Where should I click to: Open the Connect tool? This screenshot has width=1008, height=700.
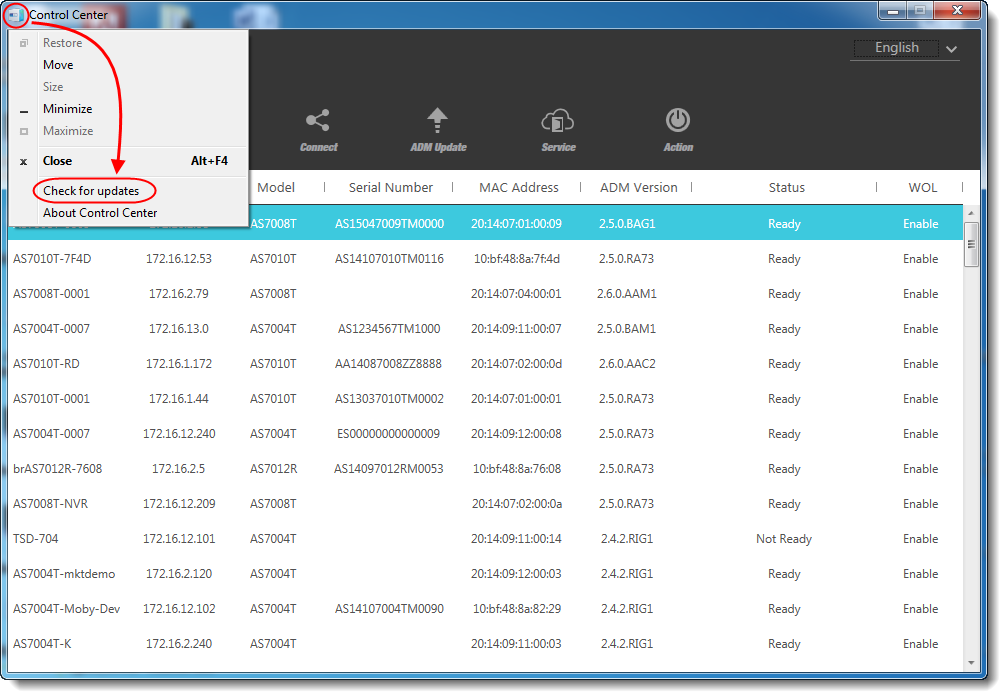pos(318,128)
